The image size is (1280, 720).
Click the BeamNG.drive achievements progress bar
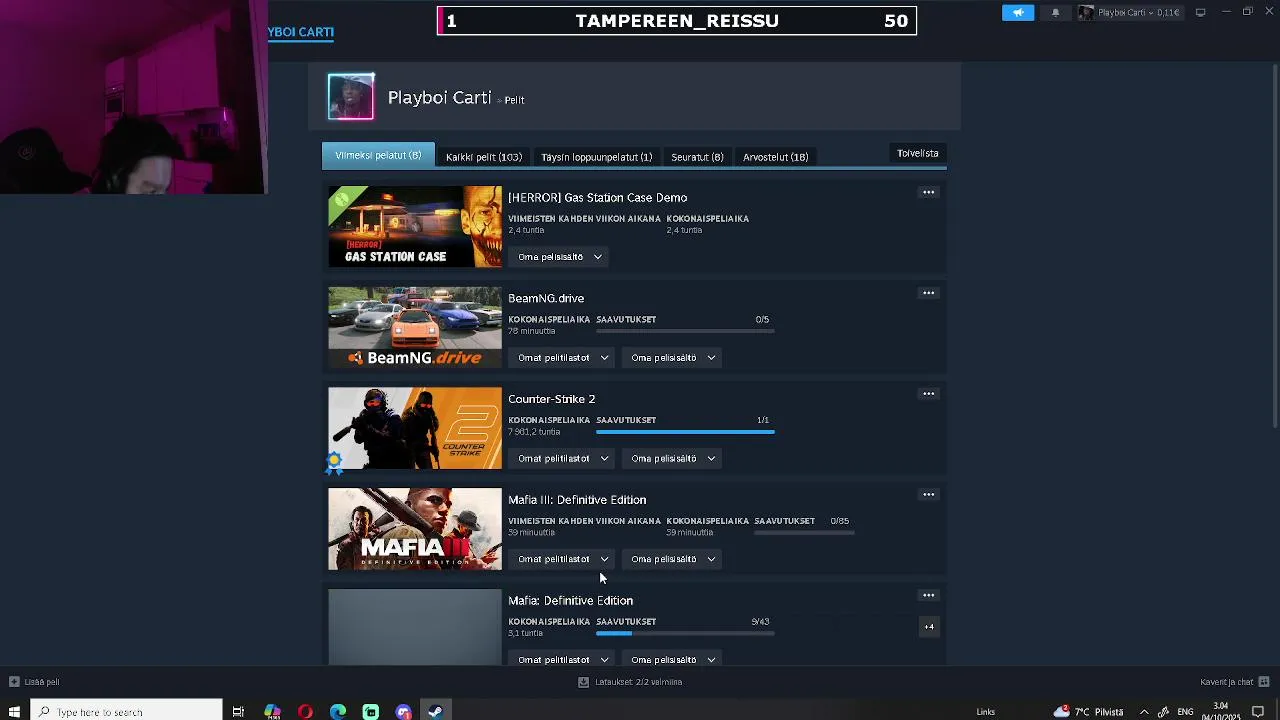point(685,332)
